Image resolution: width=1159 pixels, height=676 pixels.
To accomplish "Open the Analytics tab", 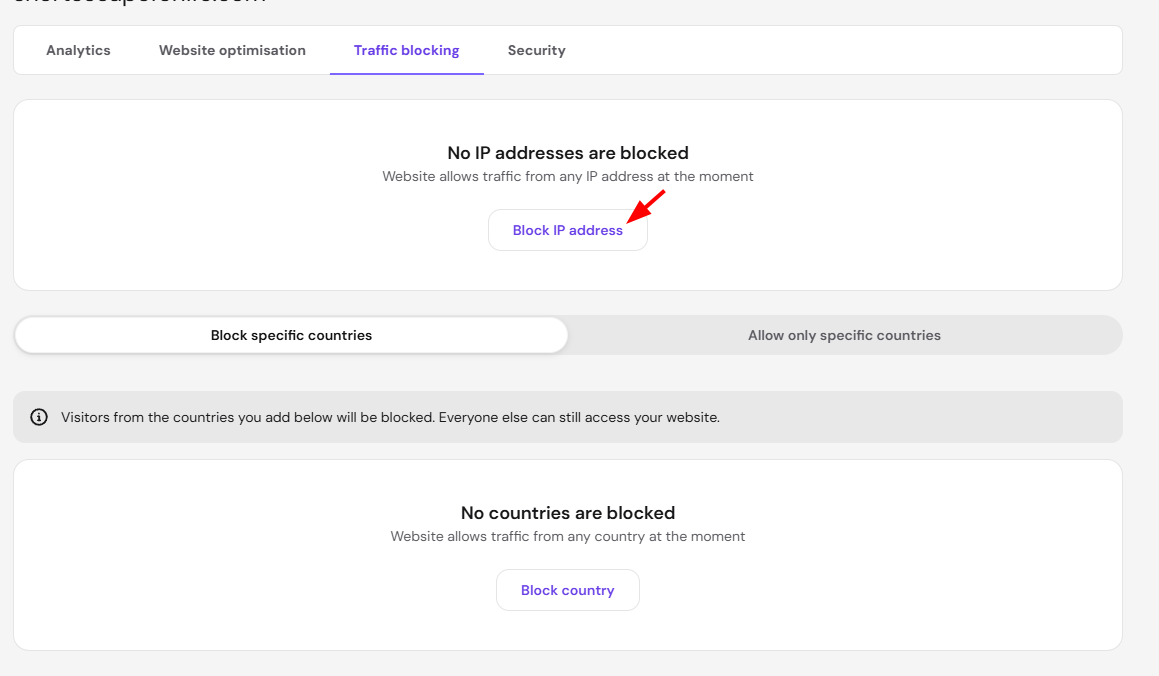I will (78, 50).
